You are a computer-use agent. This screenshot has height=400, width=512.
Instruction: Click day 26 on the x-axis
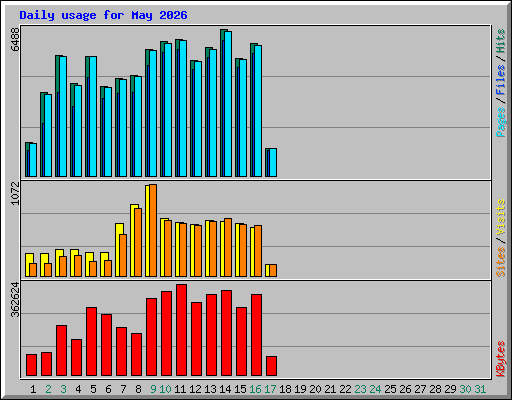pyautogui.click(x=405, y=389)
